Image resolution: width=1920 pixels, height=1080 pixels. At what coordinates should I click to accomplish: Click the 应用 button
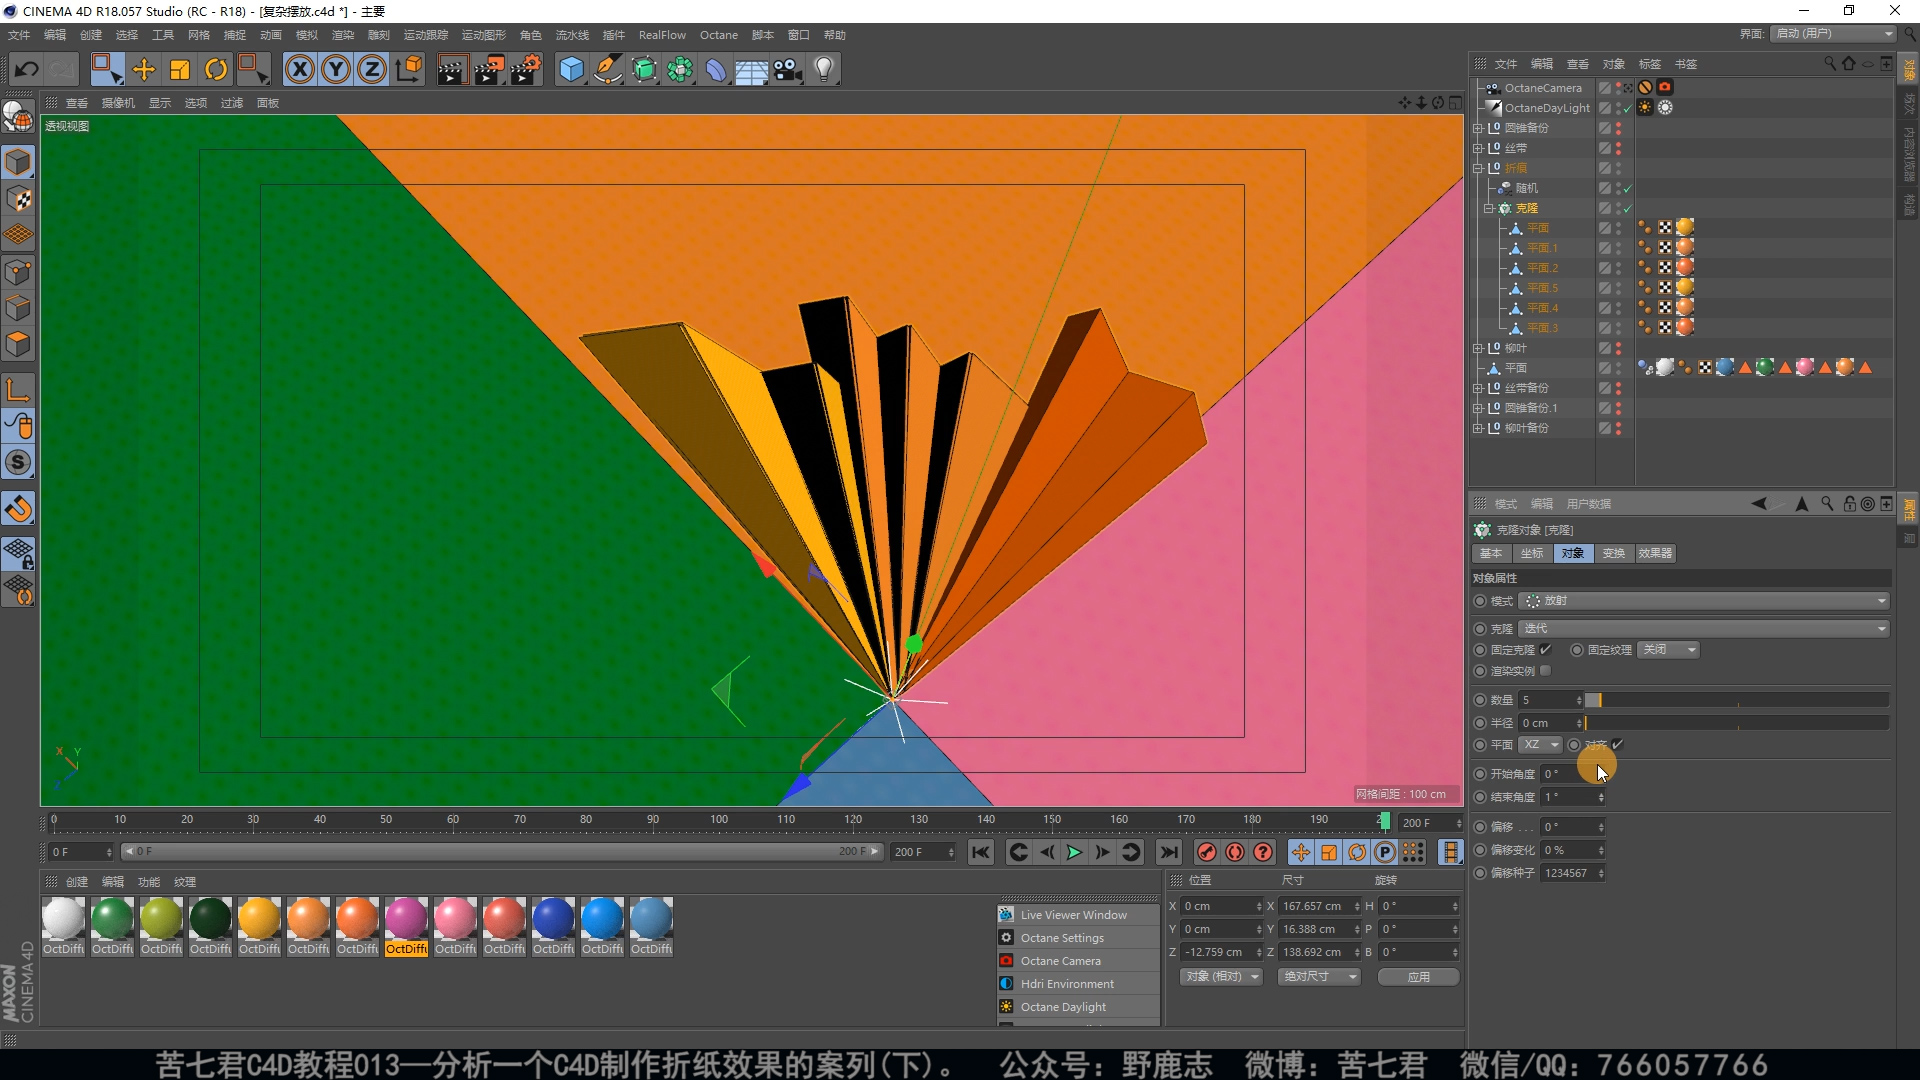(x=1418, y=977)
